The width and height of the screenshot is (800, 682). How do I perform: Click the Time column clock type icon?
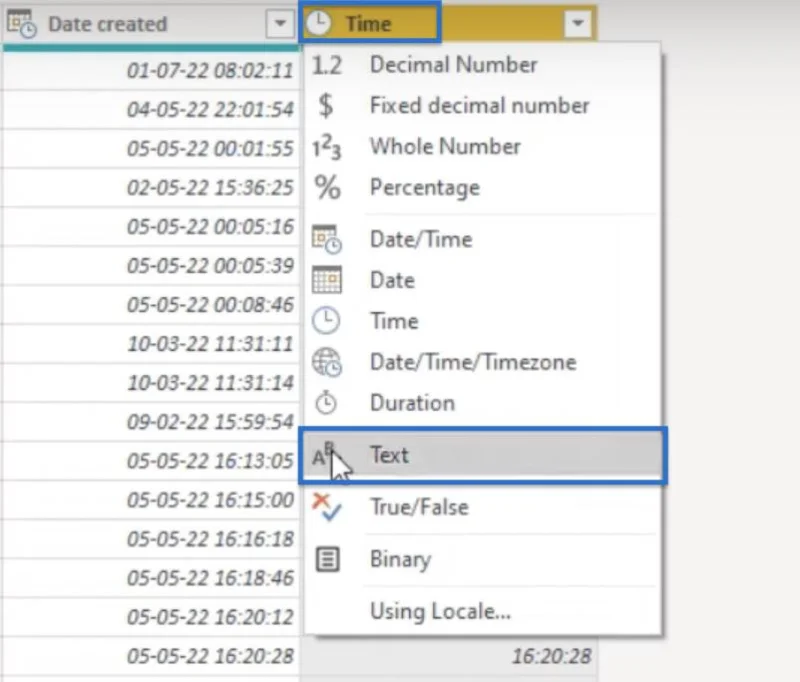[x=319, y=23]
